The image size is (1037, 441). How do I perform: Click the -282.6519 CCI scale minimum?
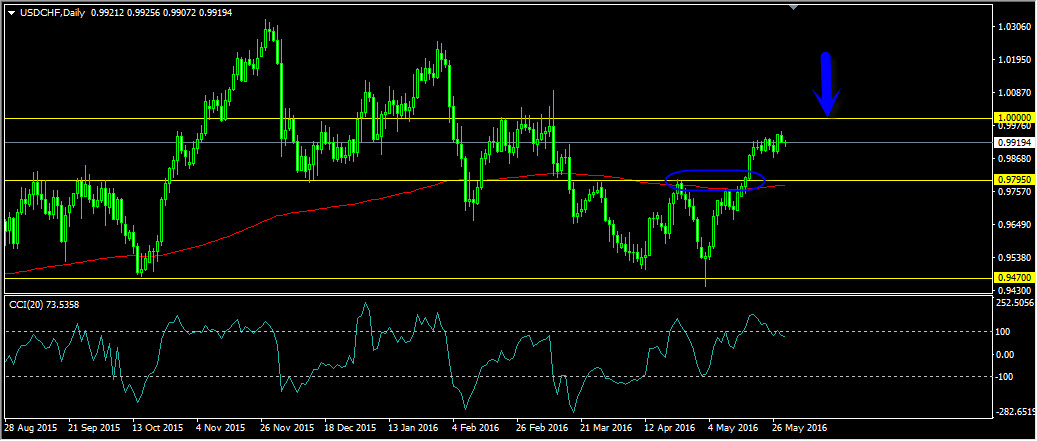coord(1016,413)
